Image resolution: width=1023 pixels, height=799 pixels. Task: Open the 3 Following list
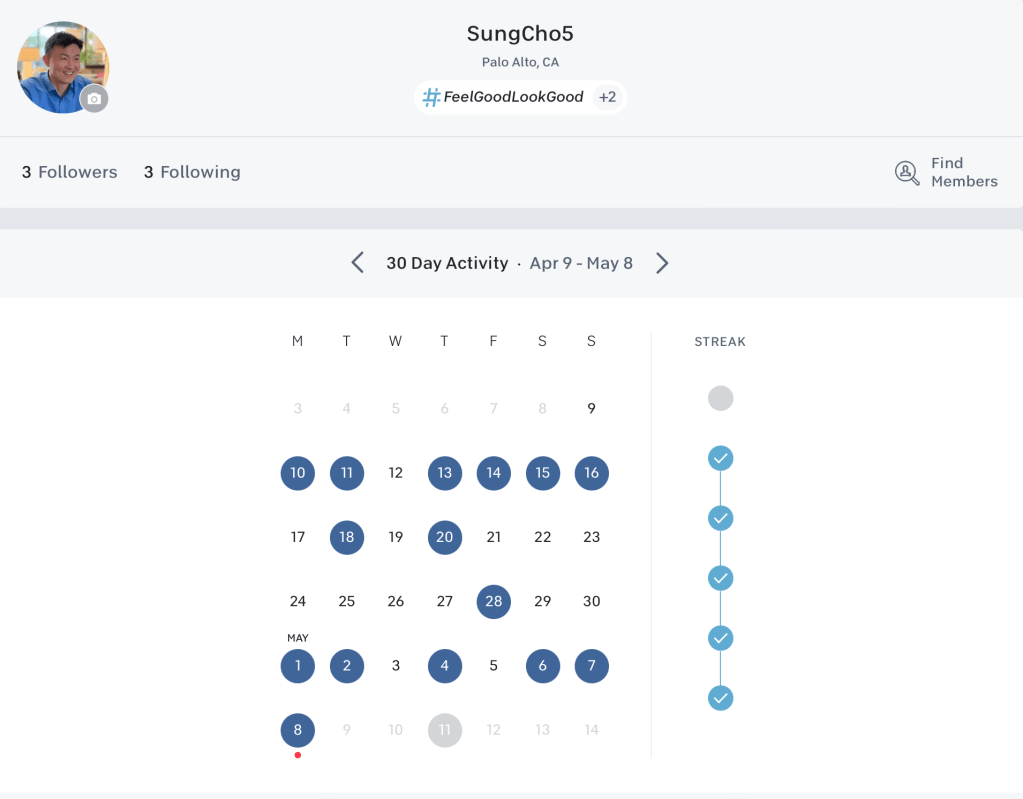click(x=192, y=172)
